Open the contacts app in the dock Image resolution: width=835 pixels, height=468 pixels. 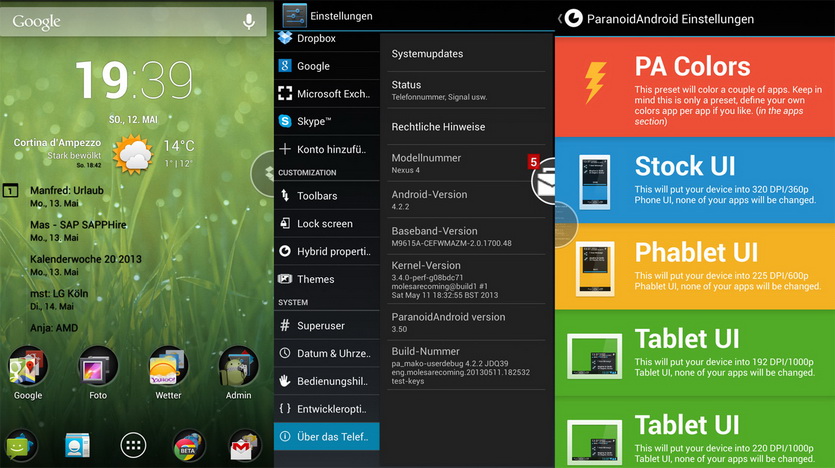[77, 445]
